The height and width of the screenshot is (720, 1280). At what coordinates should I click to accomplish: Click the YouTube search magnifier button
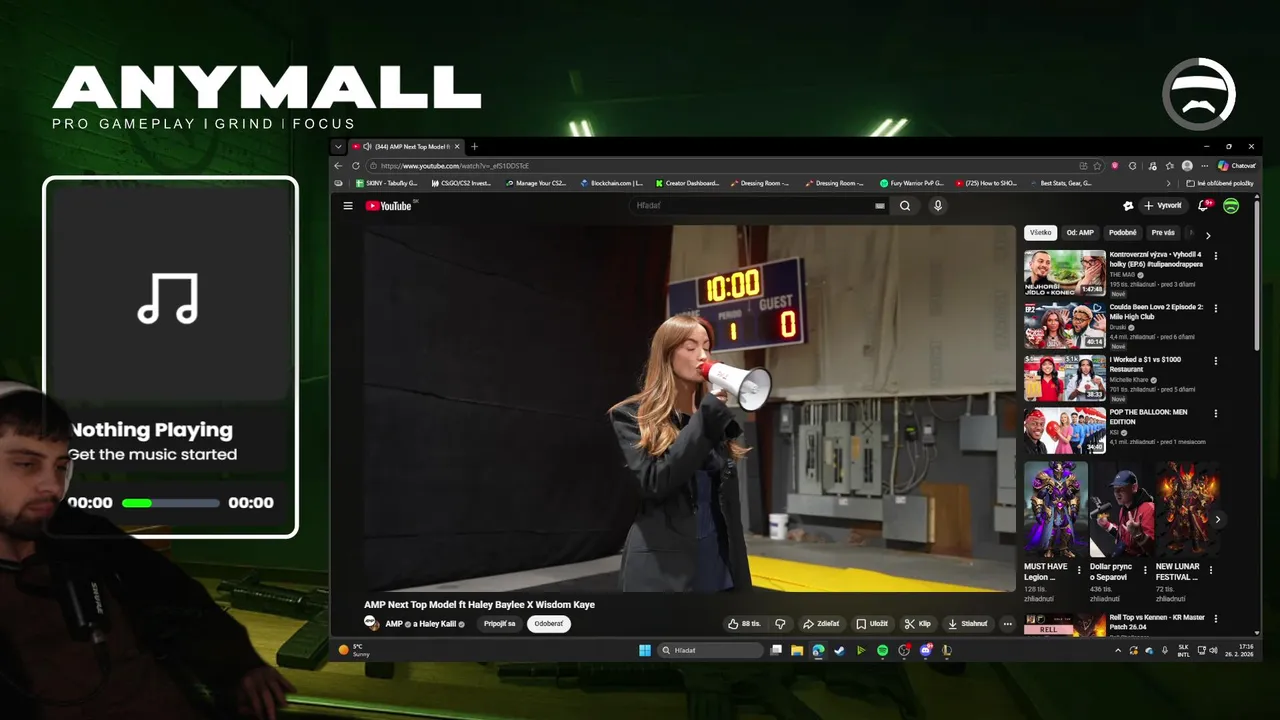click(x=905, y=206)
